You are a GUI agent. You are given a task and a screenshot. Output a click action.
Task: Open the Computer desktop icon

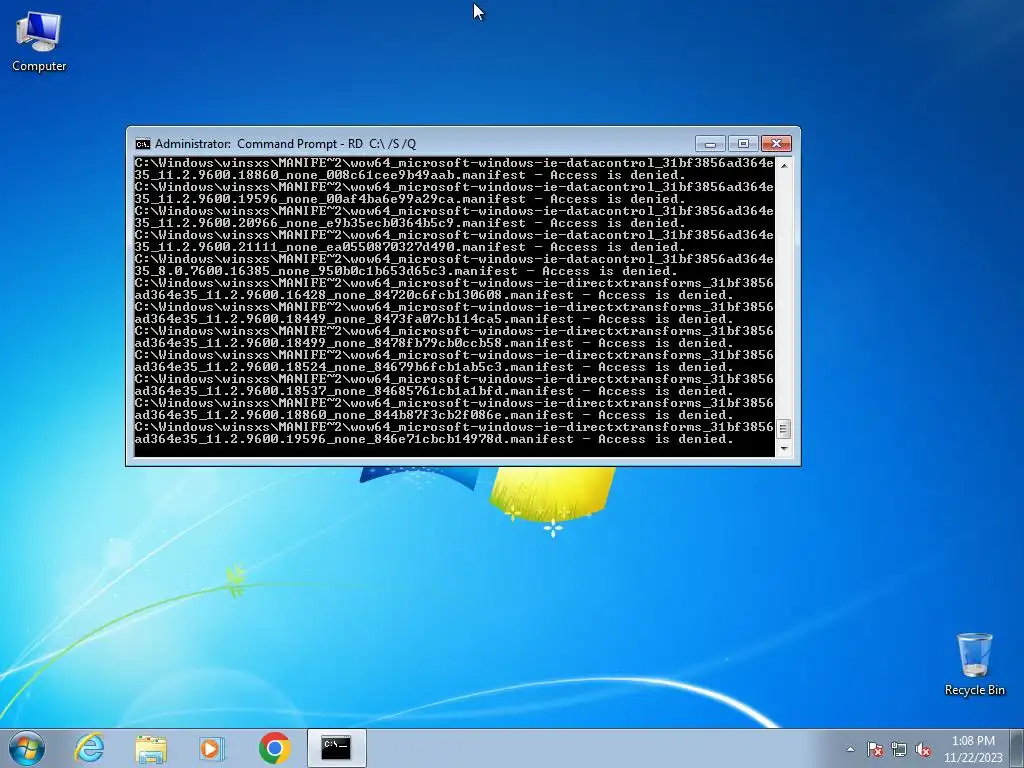point(39,42)
